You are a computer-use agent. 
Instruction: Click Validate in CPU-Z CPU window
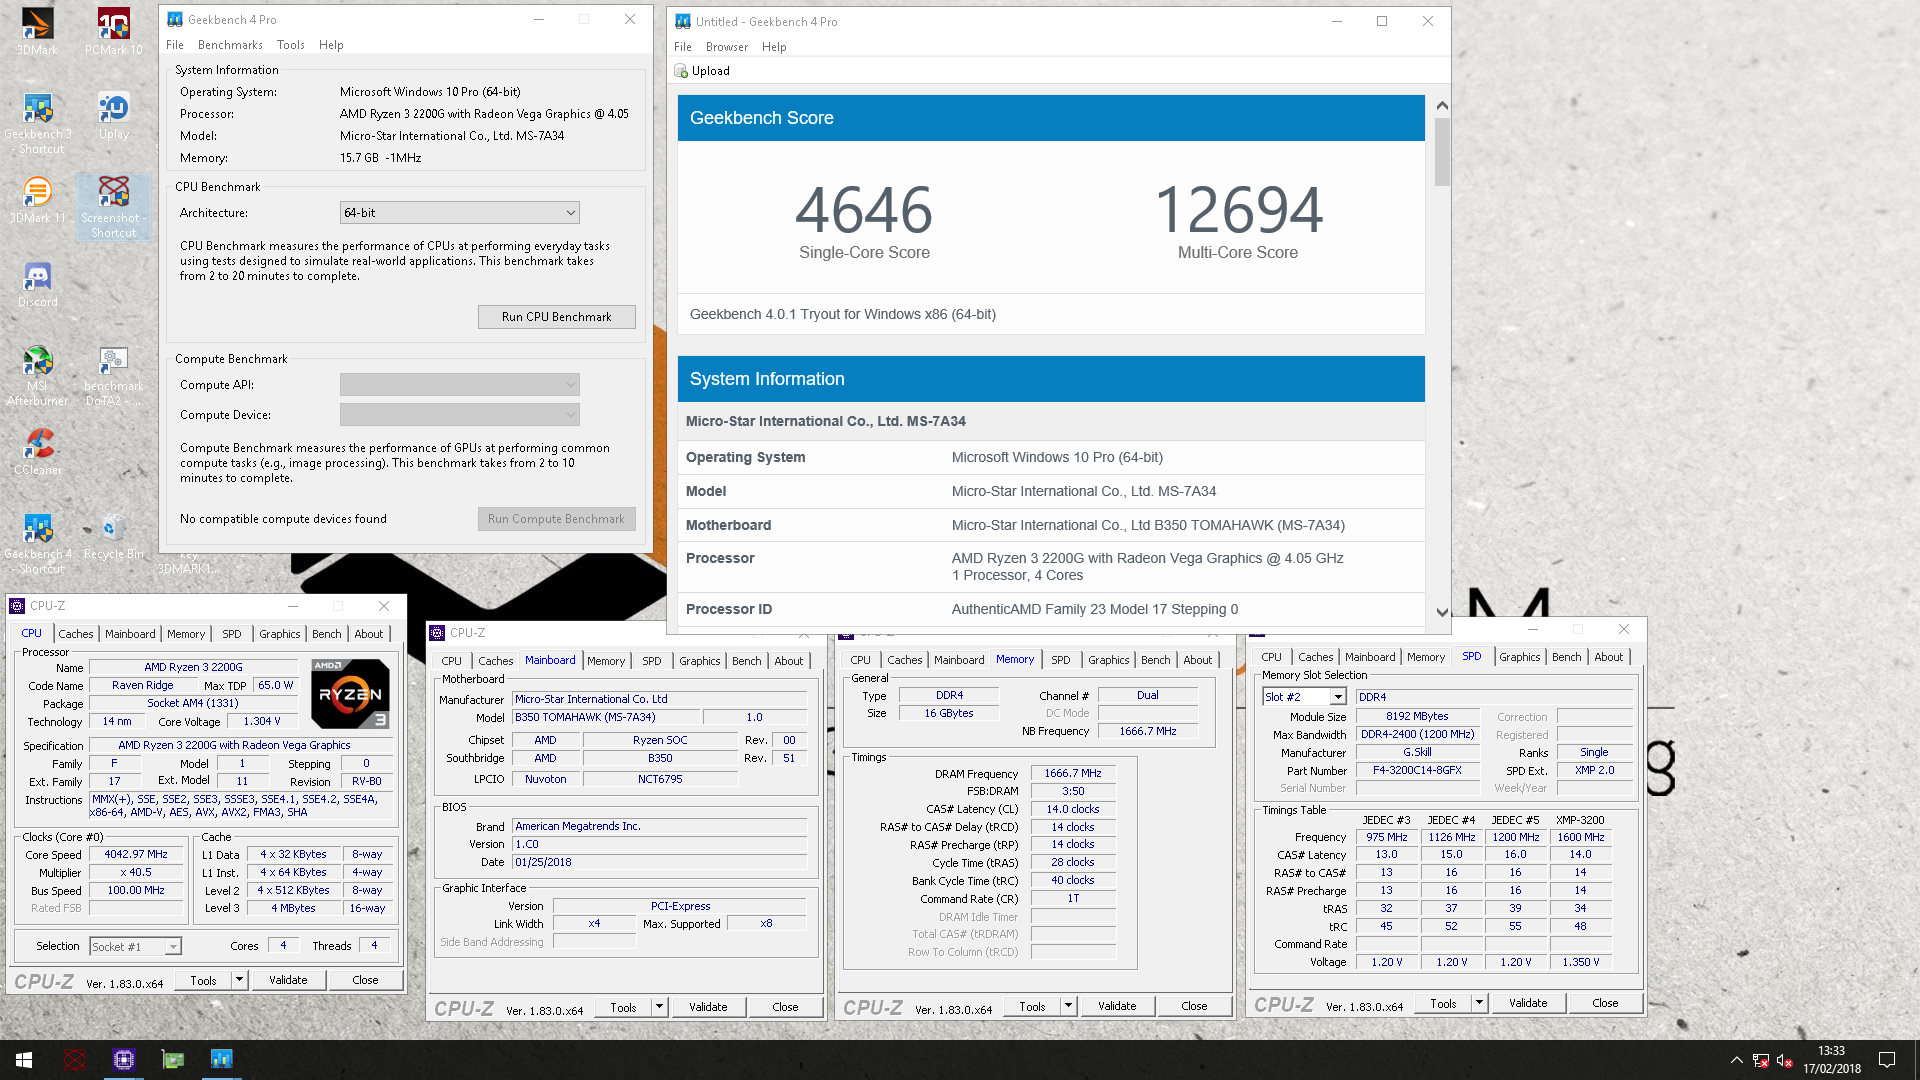pos(288,980)
